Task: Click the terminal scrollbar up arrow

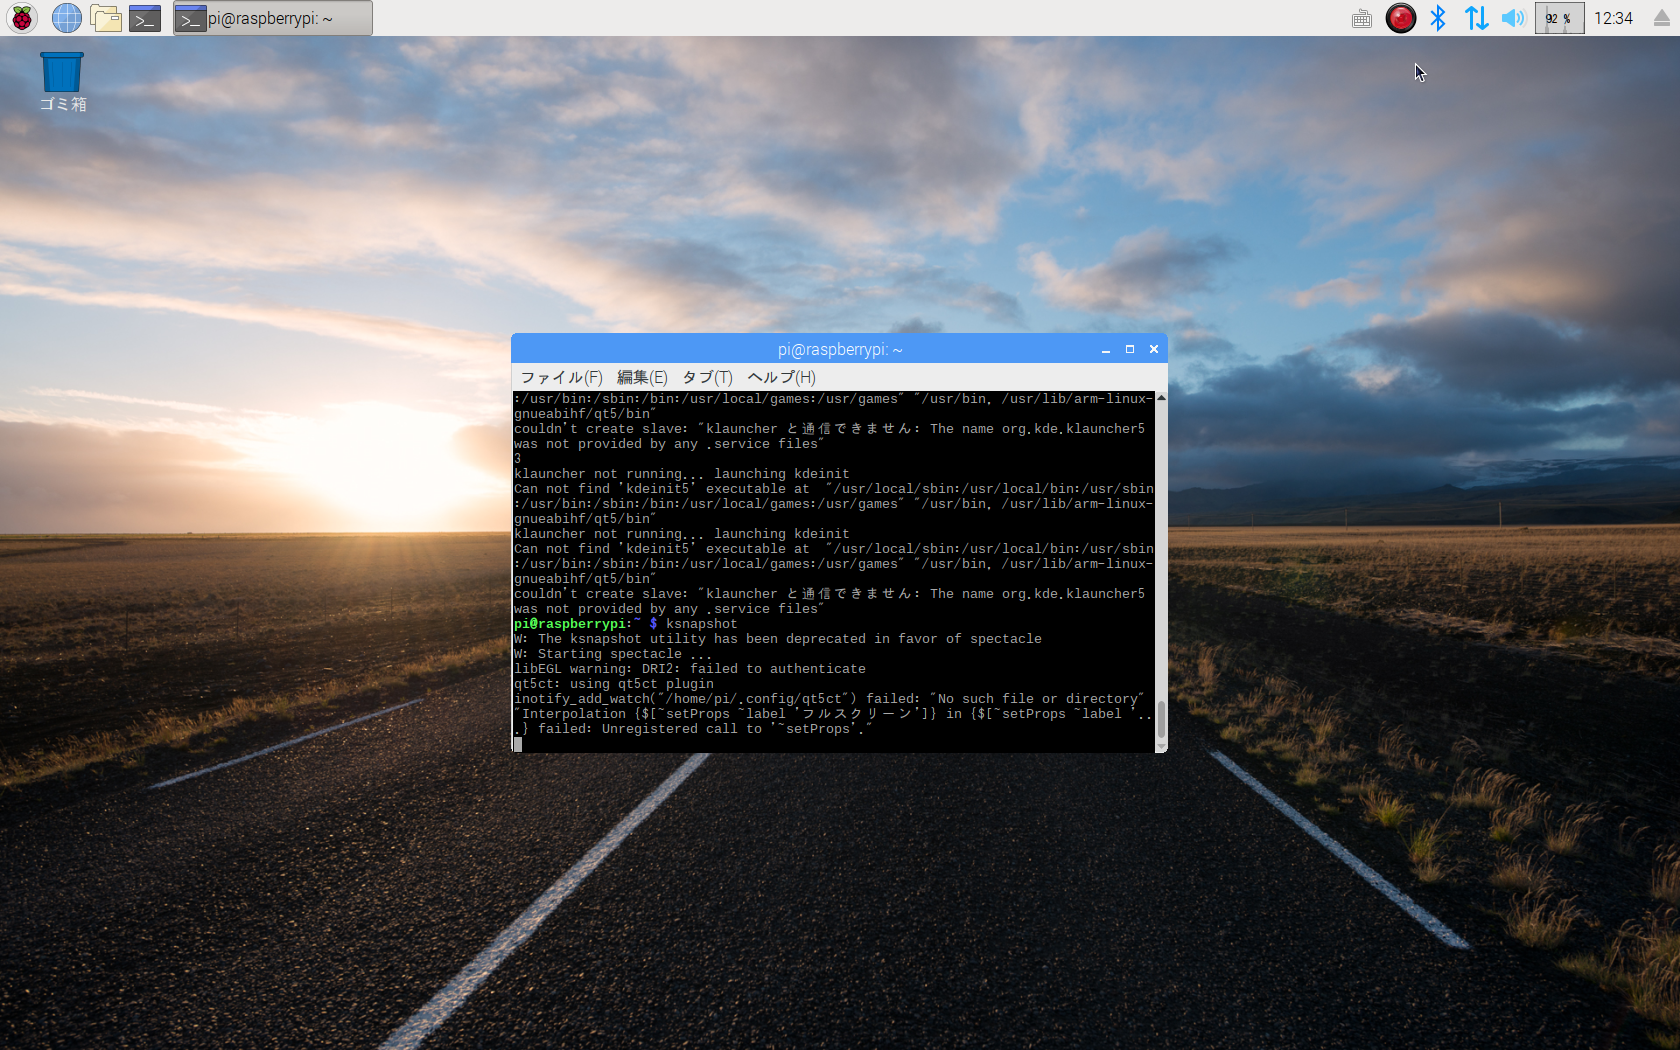Action: tap(1161, 398)
